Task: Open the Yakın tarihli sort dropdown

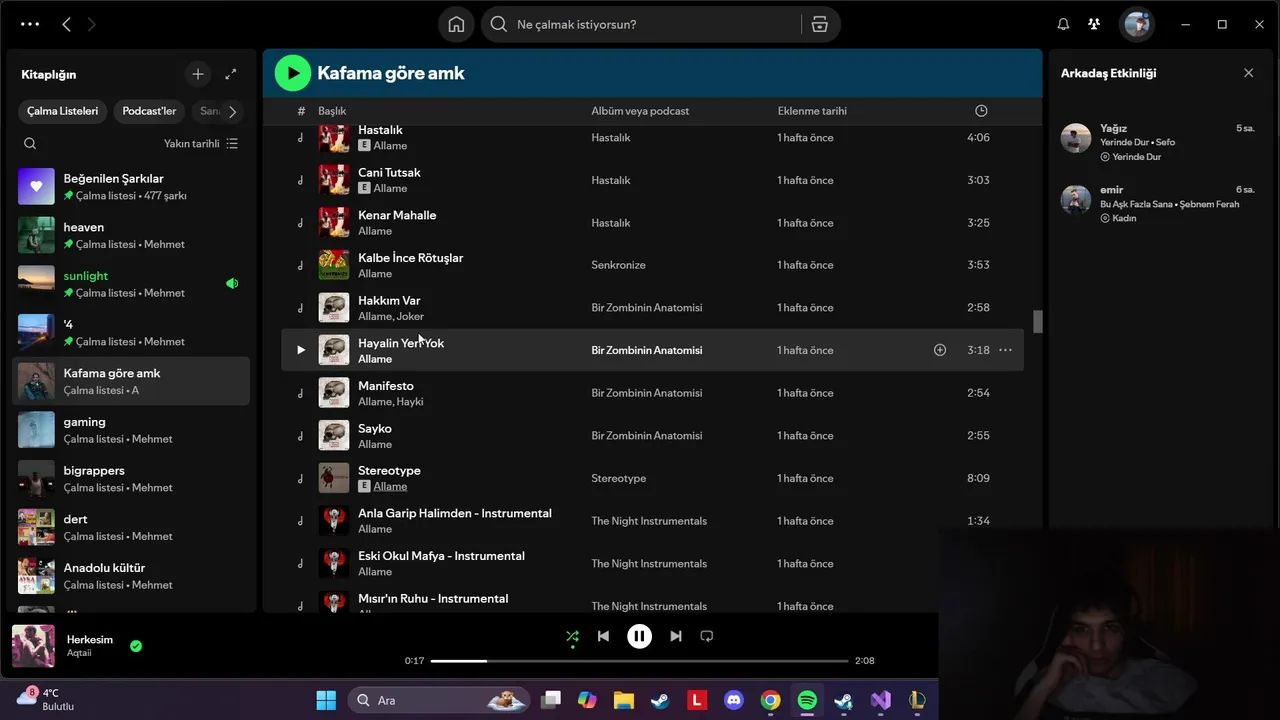Action: click(201, 143)
